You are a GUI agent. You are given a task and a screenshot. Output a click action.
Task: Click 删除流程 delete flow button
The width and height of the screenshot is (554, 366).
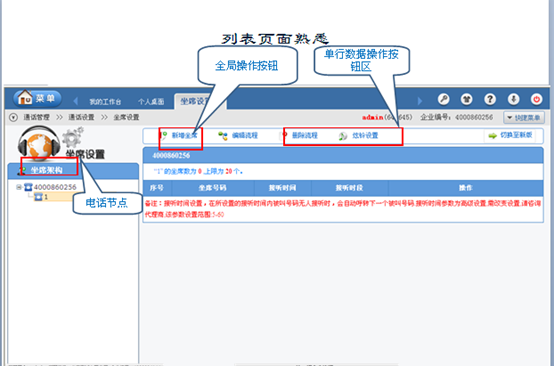[301, 136]
